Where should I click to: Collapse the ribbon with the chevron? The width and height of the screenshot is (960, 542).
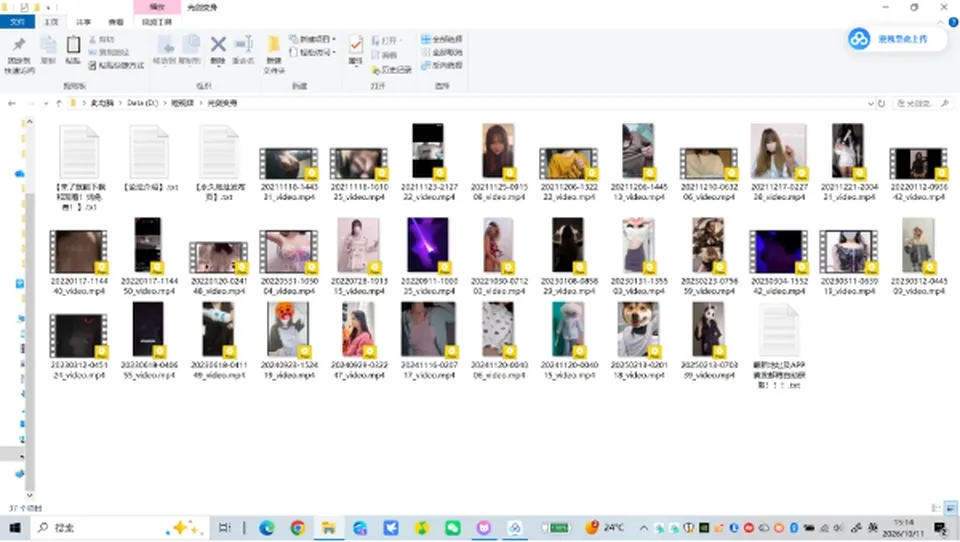point(940,22)
